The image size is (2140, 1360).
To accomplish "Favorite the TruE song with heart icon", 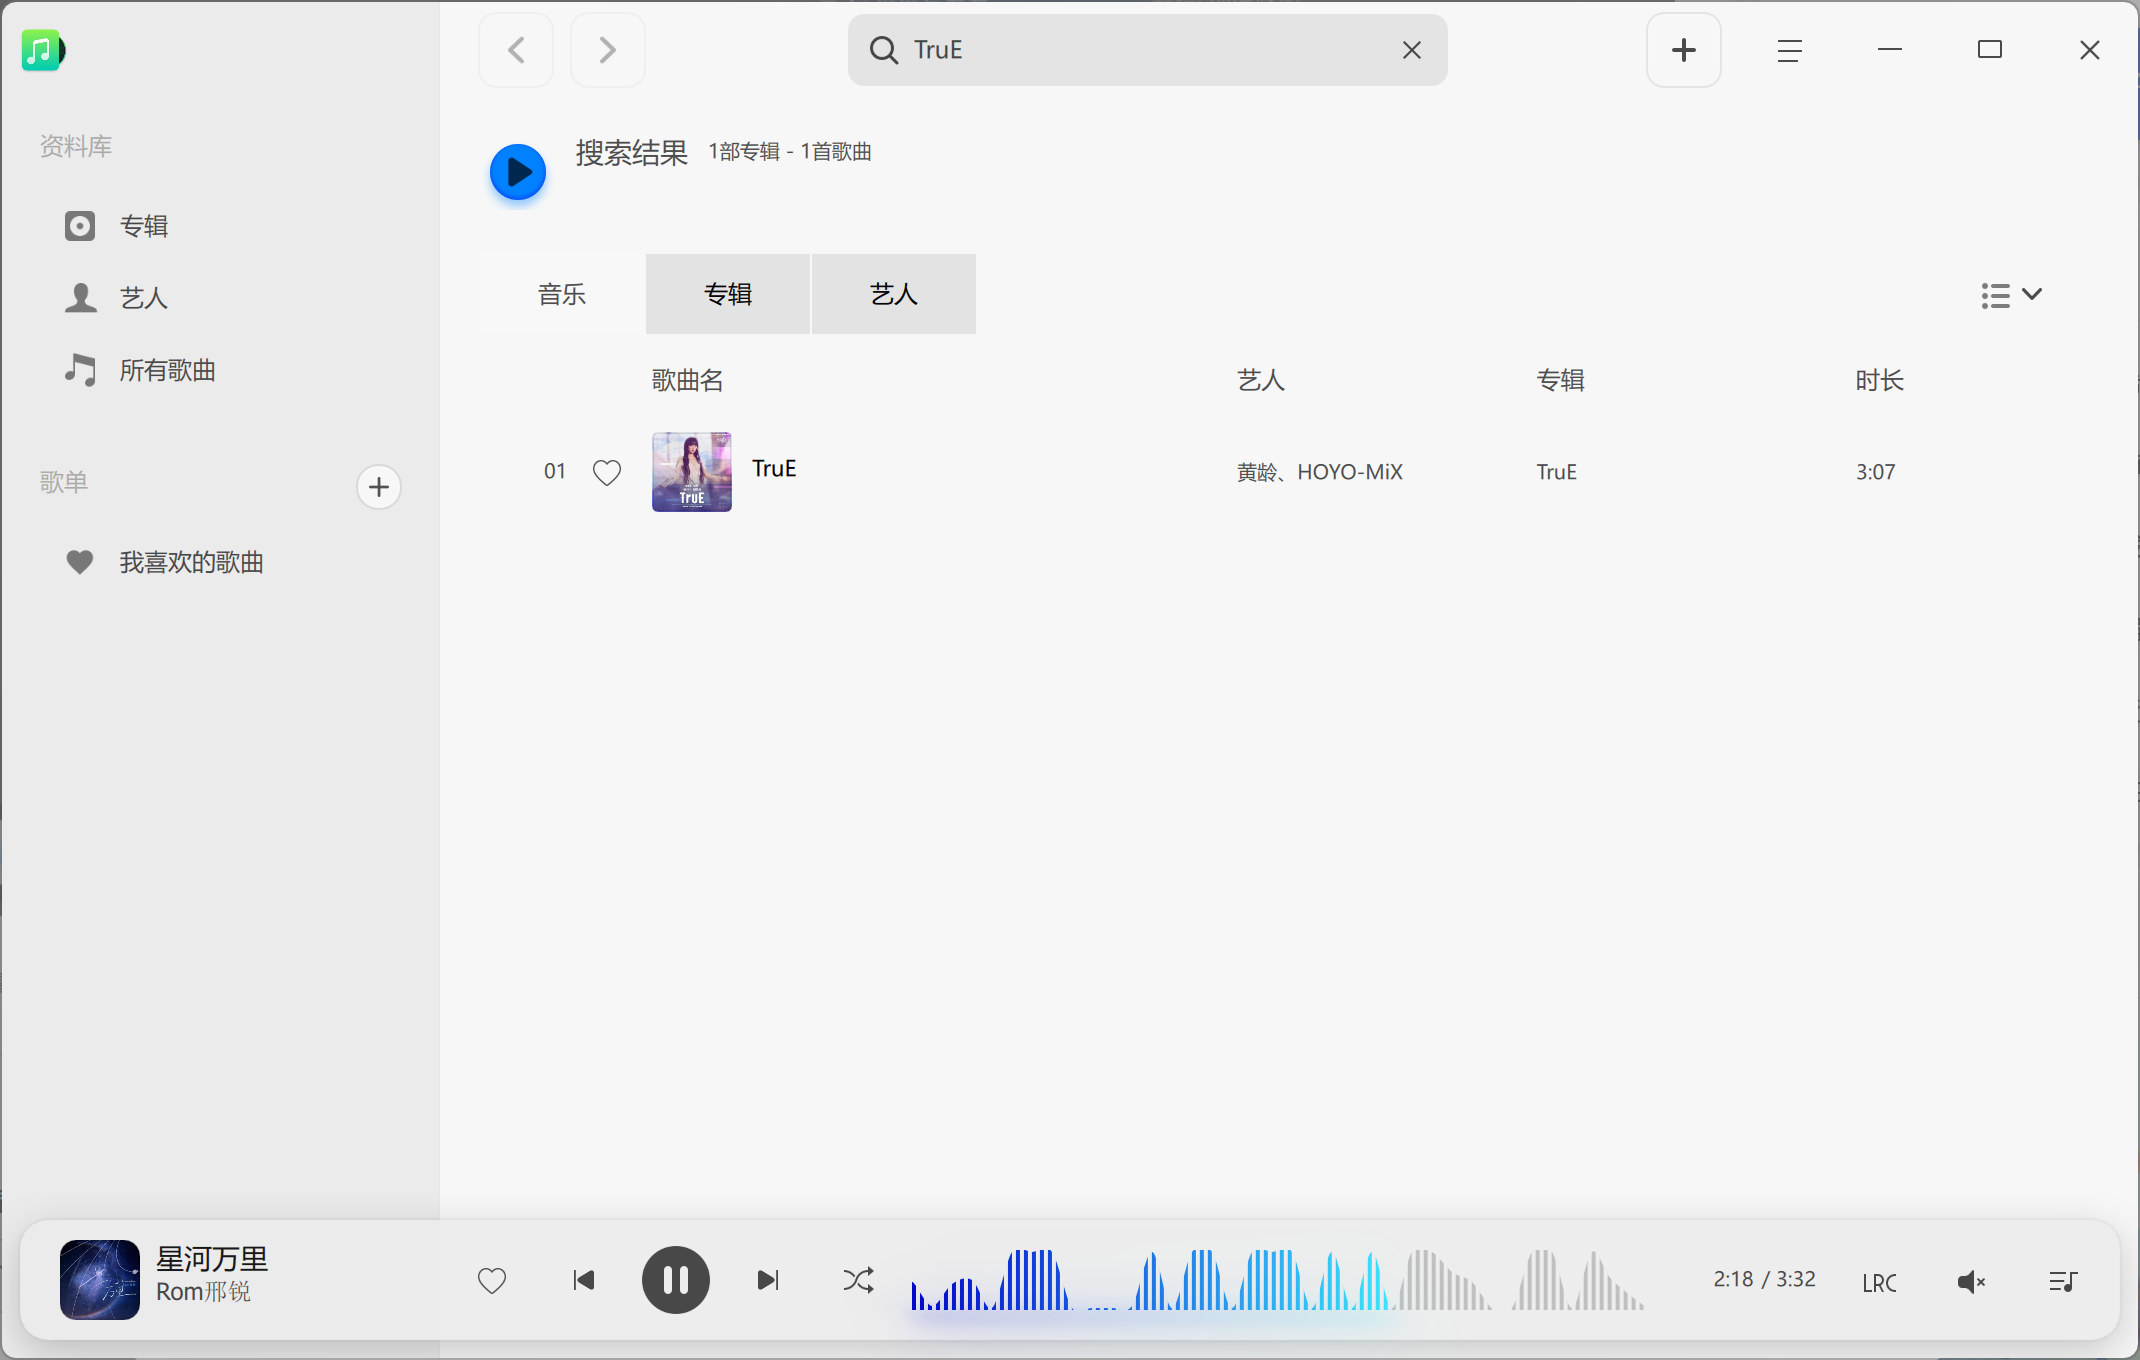I will [607, 472].
